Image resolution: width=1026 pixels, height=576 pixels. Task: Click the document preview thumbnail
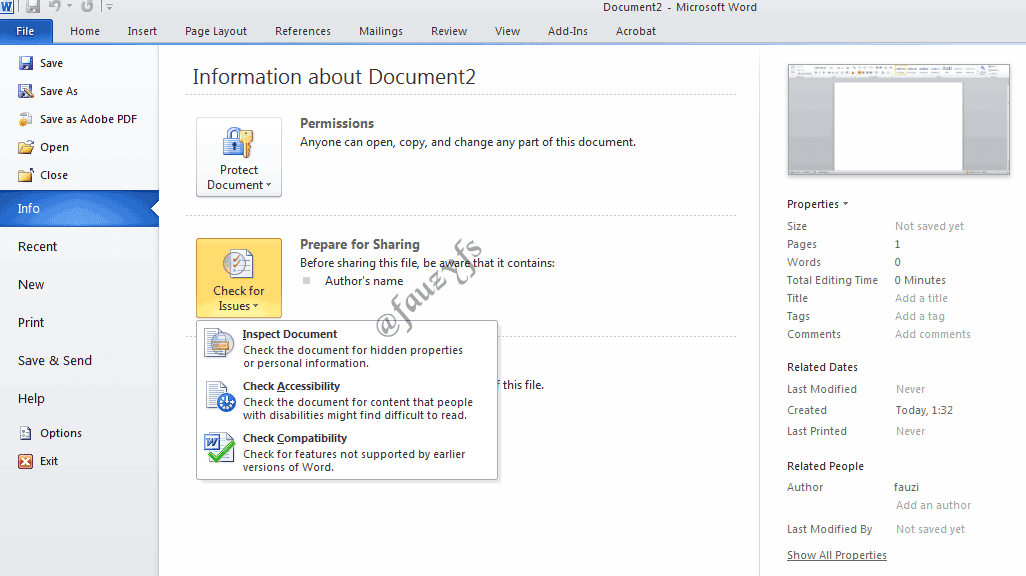(897, 118)
